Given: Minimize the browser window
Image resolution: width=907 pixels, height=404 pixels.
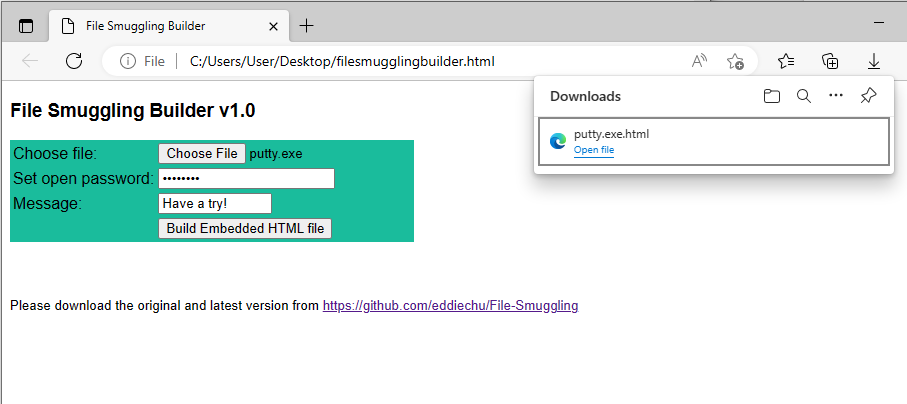Looking at the screenshot, I should (879, 23).
